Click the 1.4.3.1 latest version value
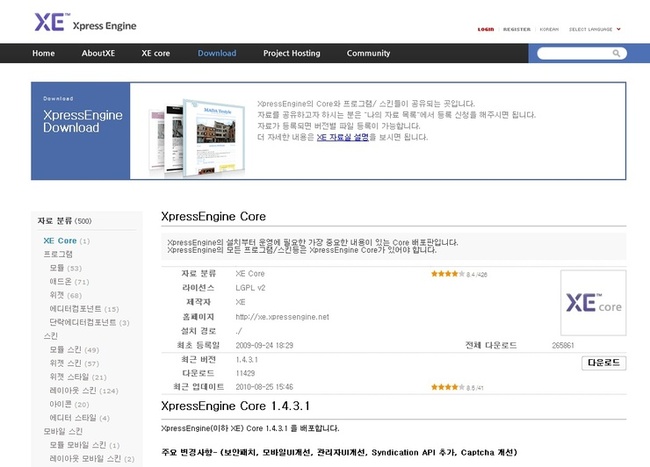The image size is (650, 467). [247, 360]
